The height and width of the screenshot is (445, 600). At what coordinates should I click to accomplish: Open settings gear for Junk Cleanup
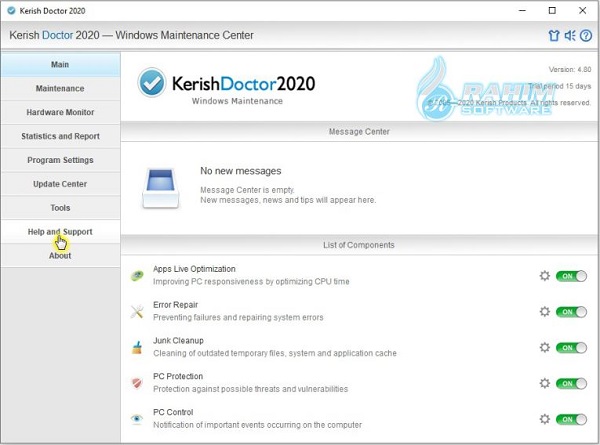(x=545, y=347)
